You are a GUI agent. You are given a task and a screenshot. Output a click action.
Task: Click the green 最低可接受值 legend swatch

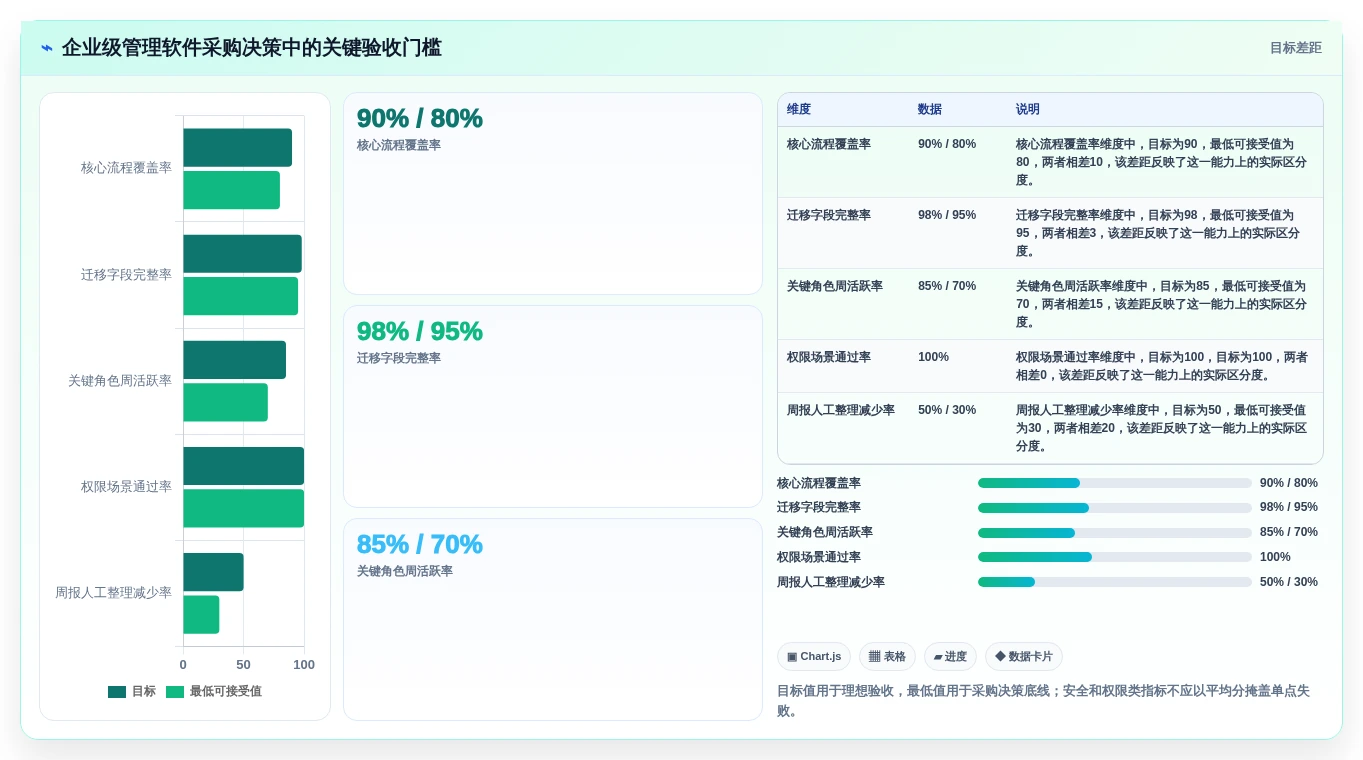[x=175, y=691]
